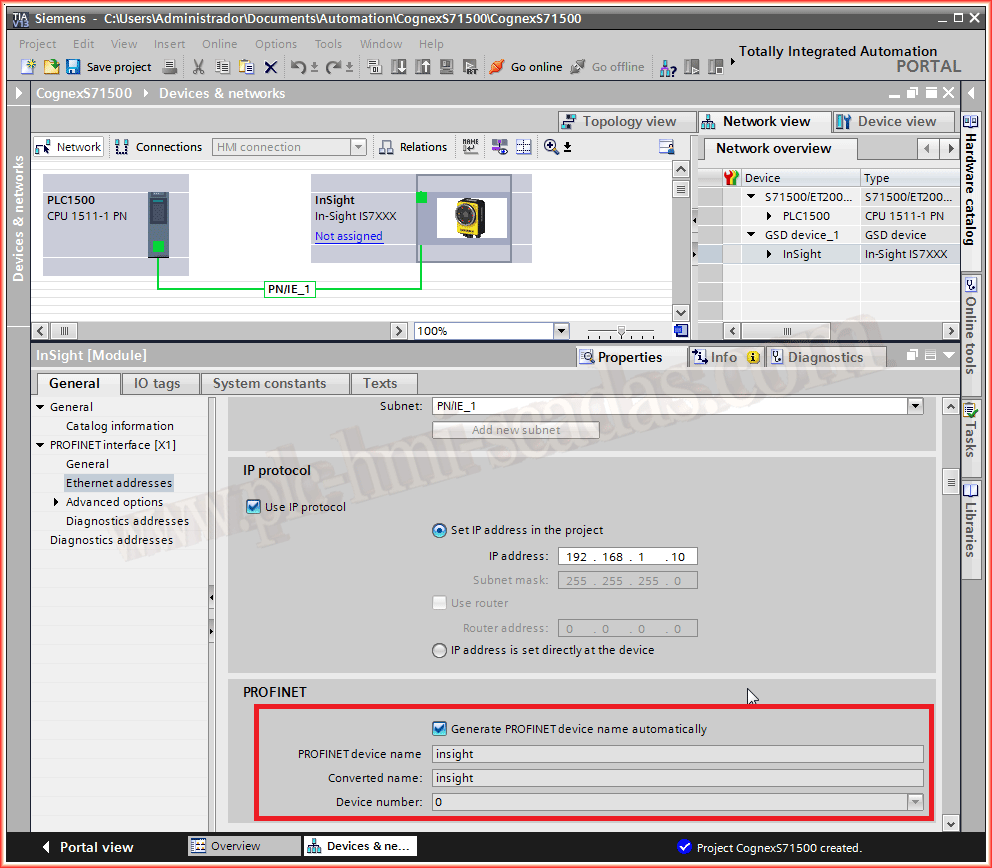Click the Delete X icon in toolbar
The height and width of the screenshot is (868, 992).
[271, 67]
